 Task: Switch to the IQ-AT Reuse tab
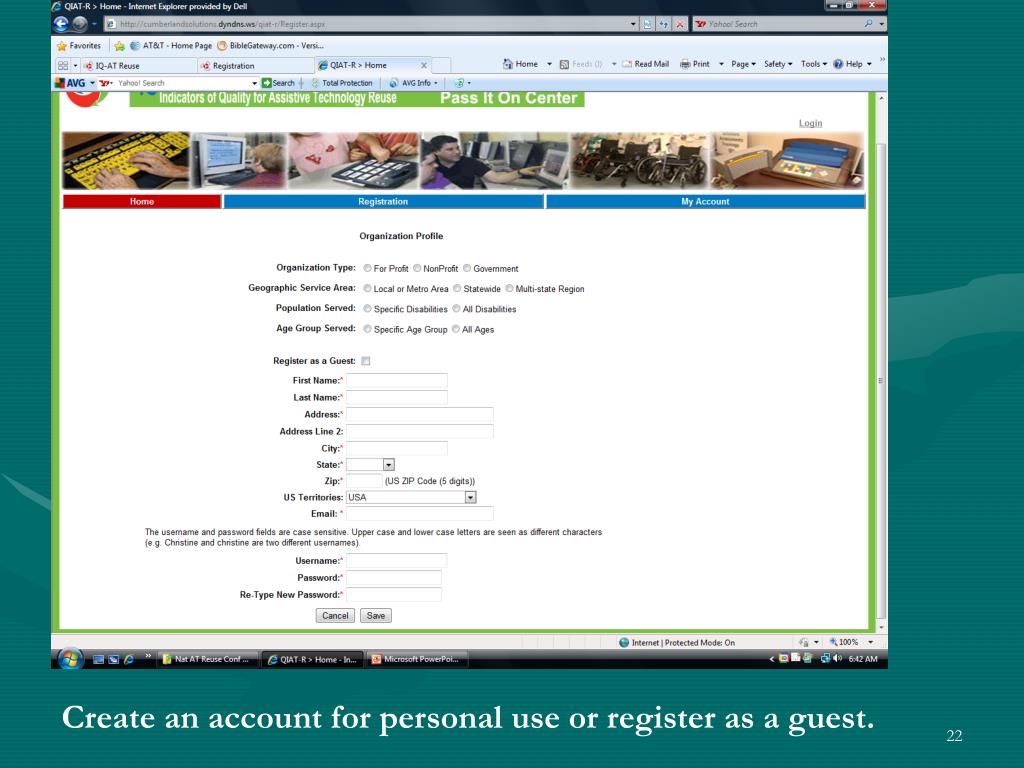(138, 65)
